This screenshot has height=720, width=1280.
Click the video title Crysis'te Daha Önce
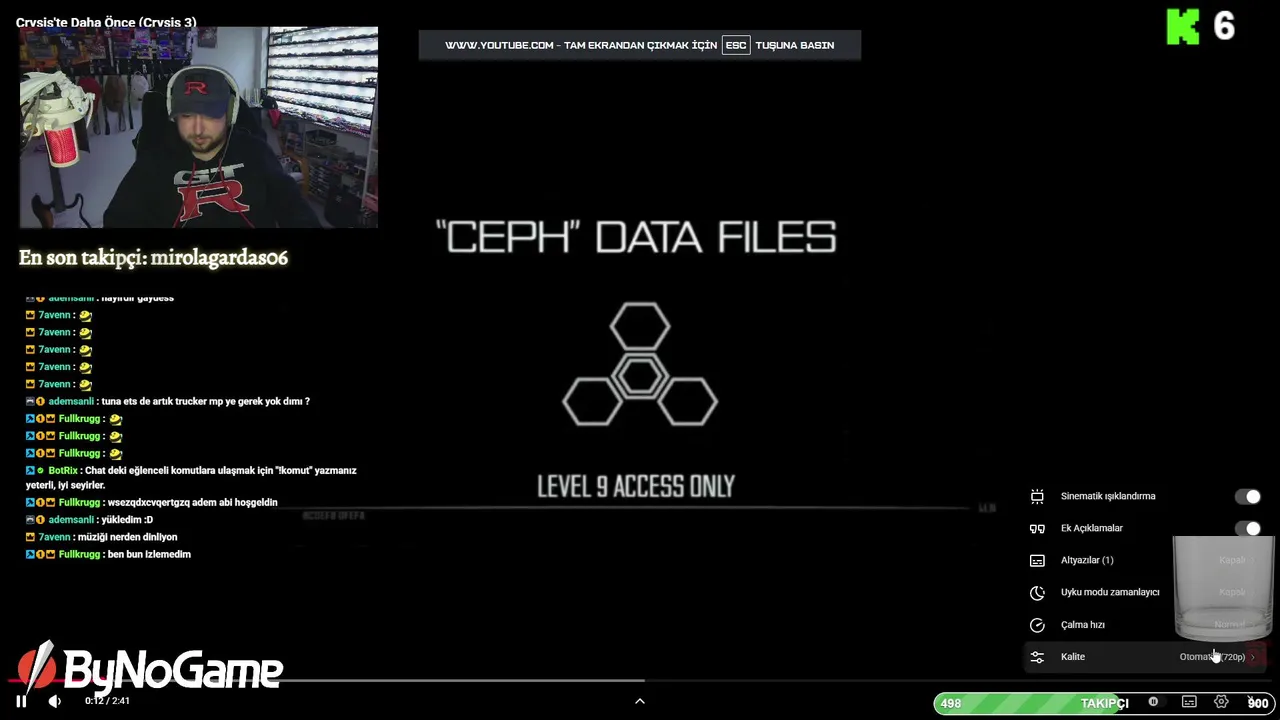tap(106, 22)
